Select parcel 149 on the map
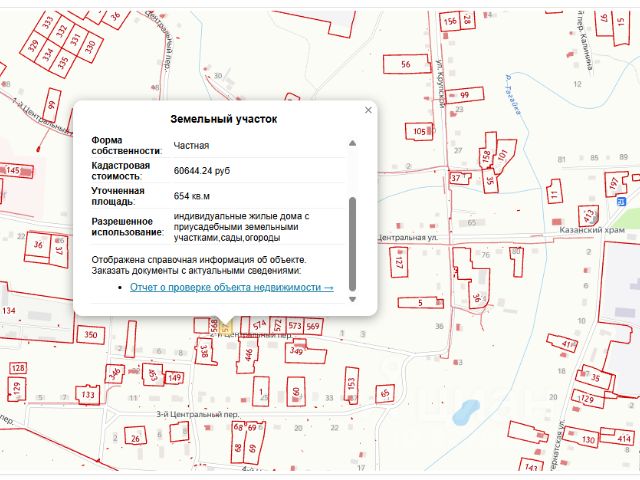 [174, 378]
